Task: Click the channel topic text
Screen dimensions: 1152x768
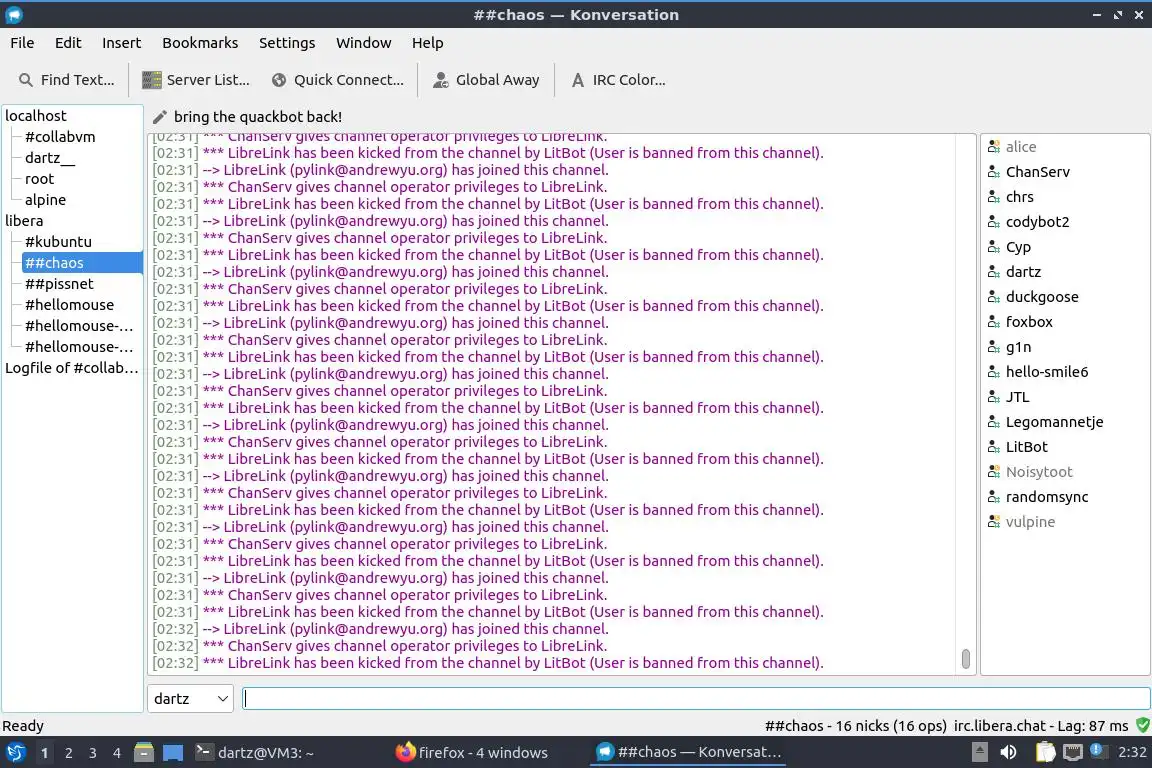Action: [x=258, y=117]
